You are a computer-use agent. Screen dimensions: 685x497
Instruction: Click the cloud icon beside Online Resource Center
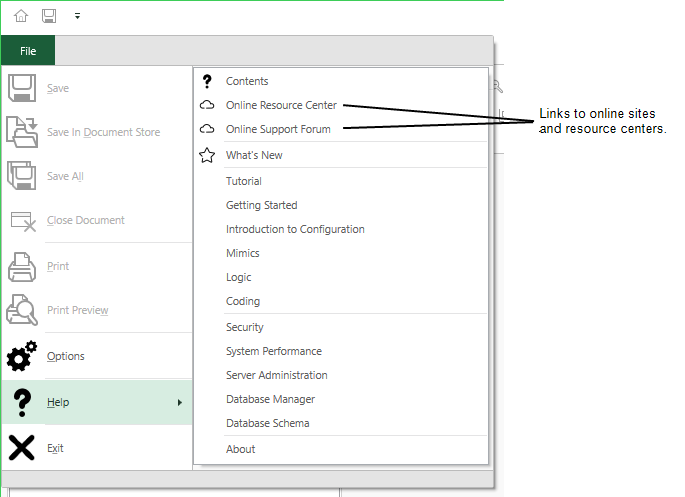207,105
